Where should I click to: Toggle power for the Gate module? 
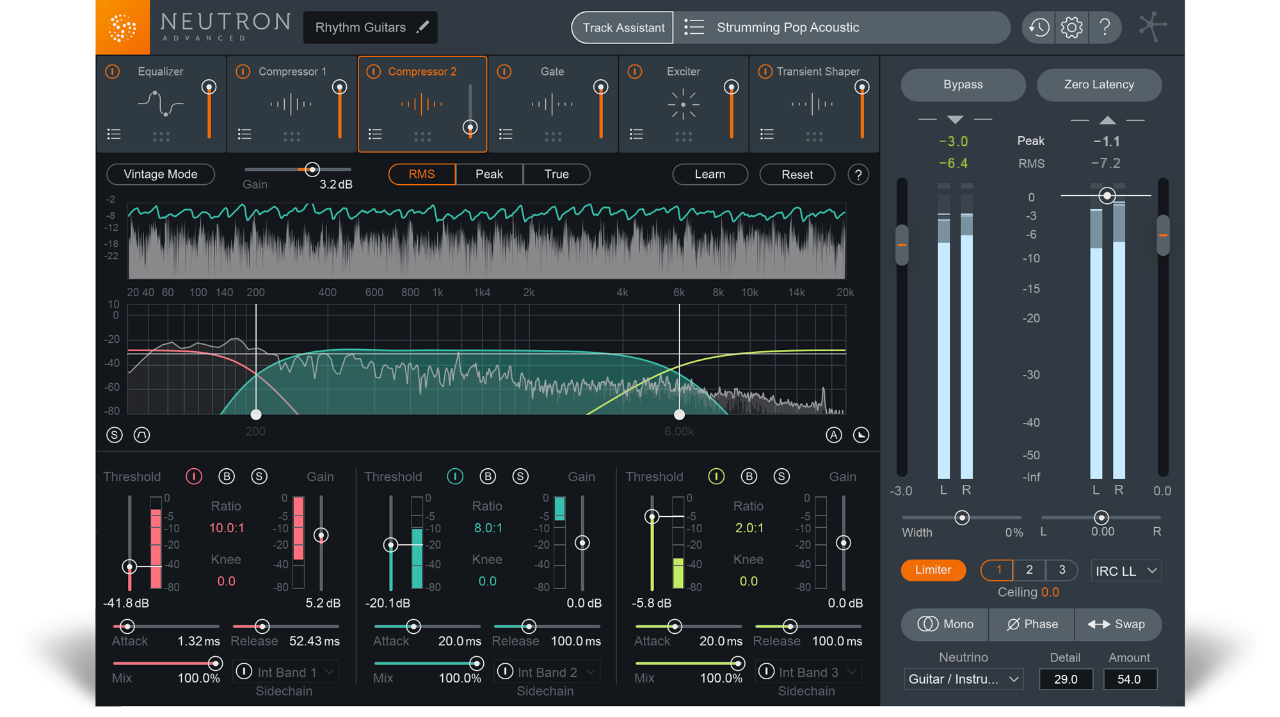tap(503, 71)
